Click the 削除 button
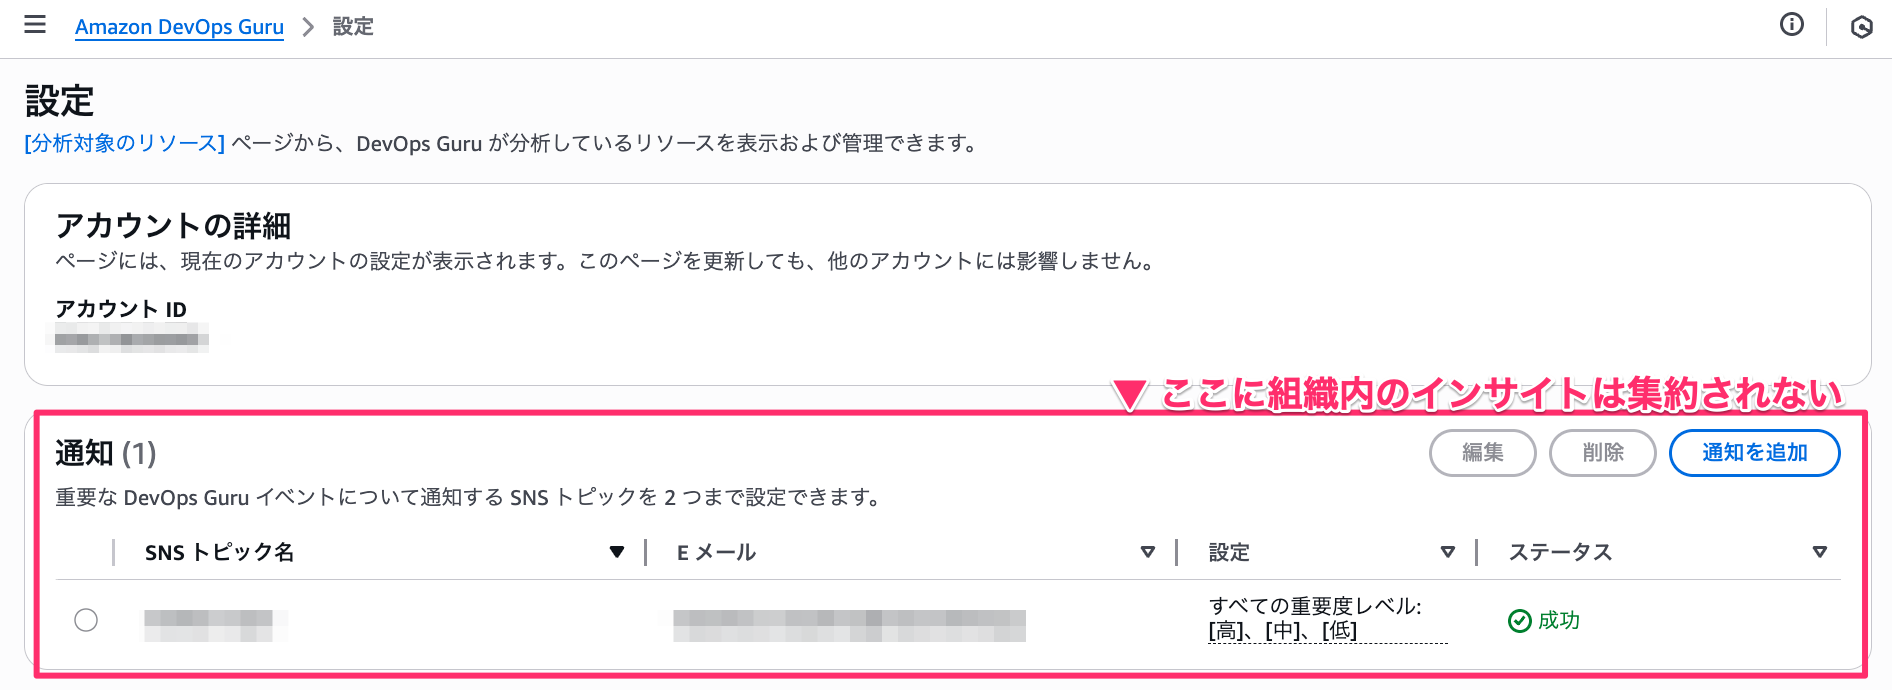The image size is (1892, 690). point(1602,453)
